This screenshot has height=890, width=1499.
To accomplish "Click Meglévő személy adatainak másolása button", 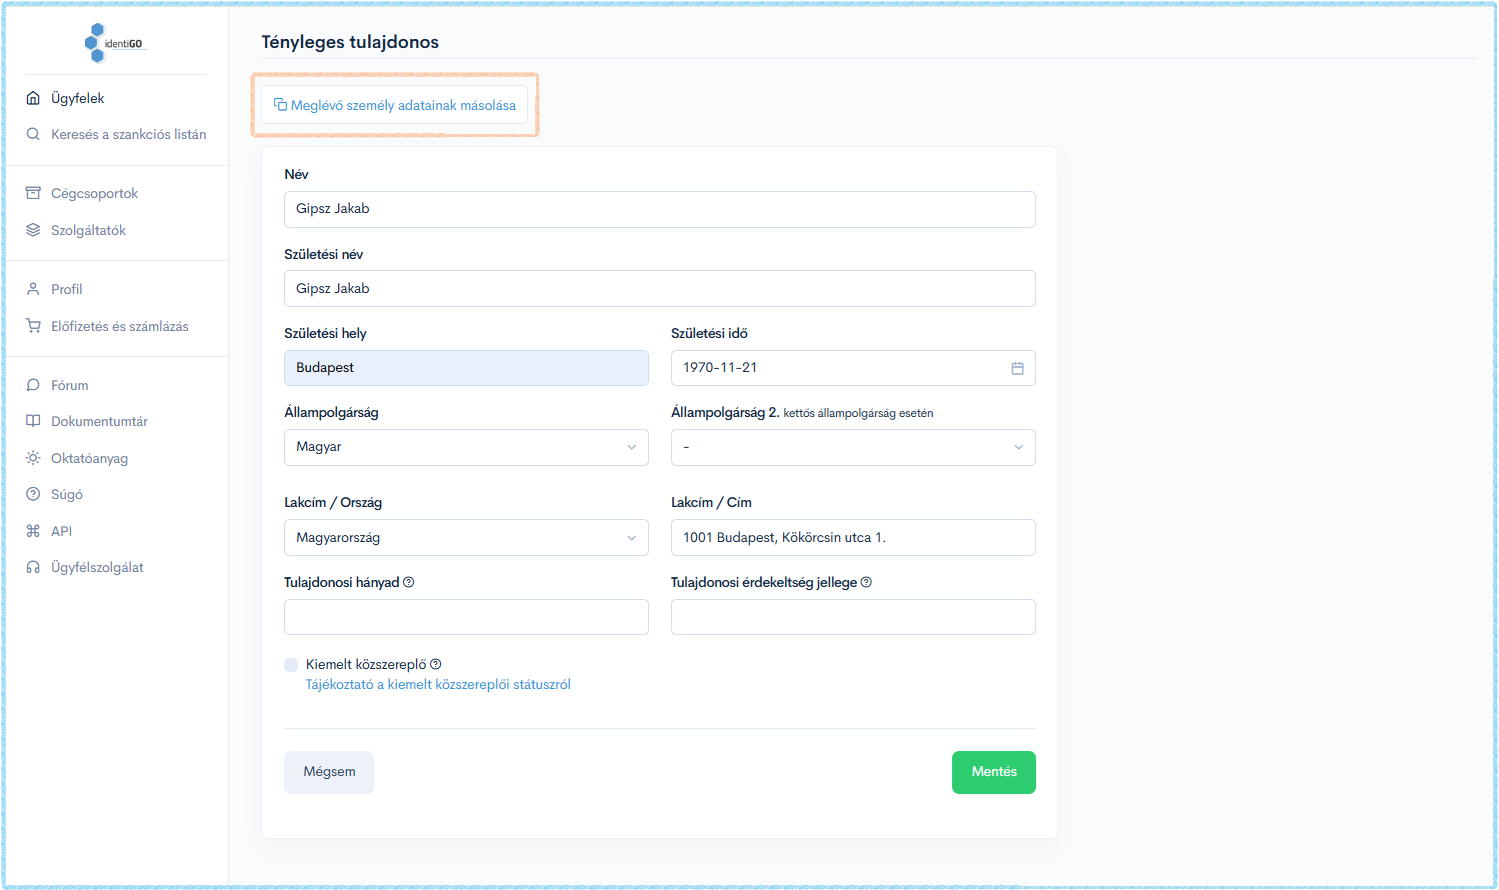I will tap(395, 105).
